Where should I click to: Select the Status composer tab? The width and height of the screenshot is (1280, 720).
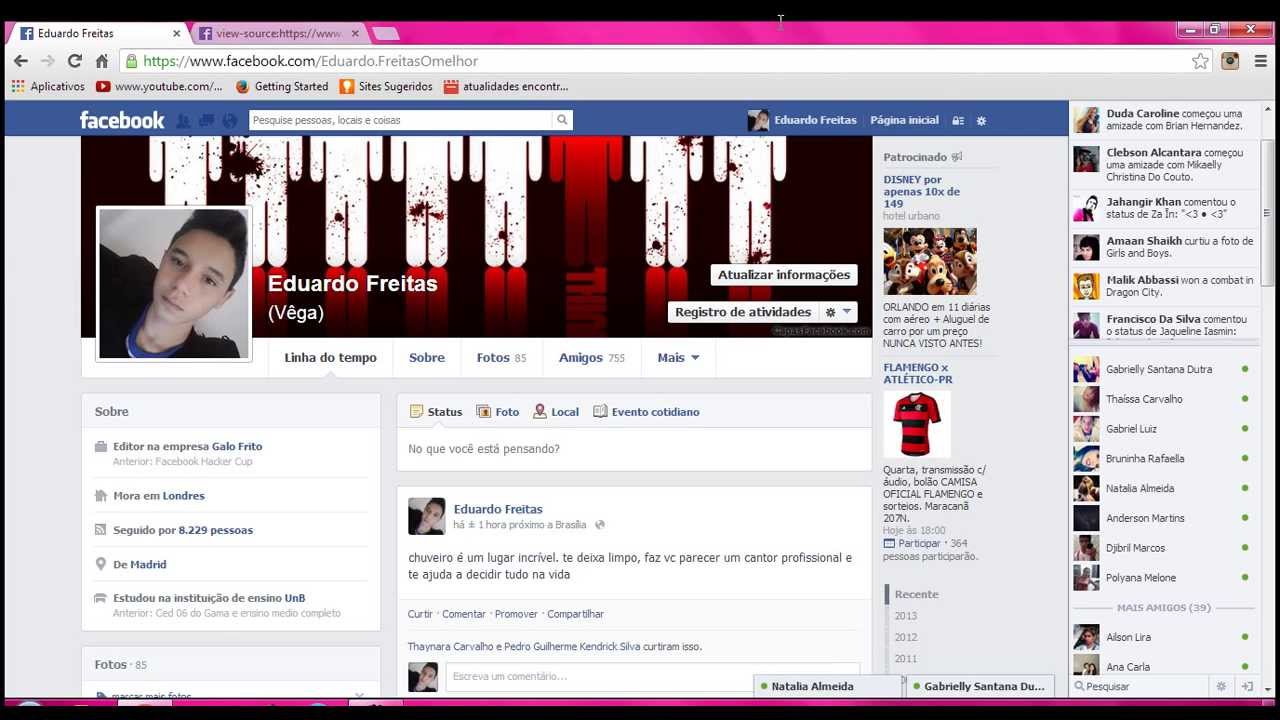point(436,412)
